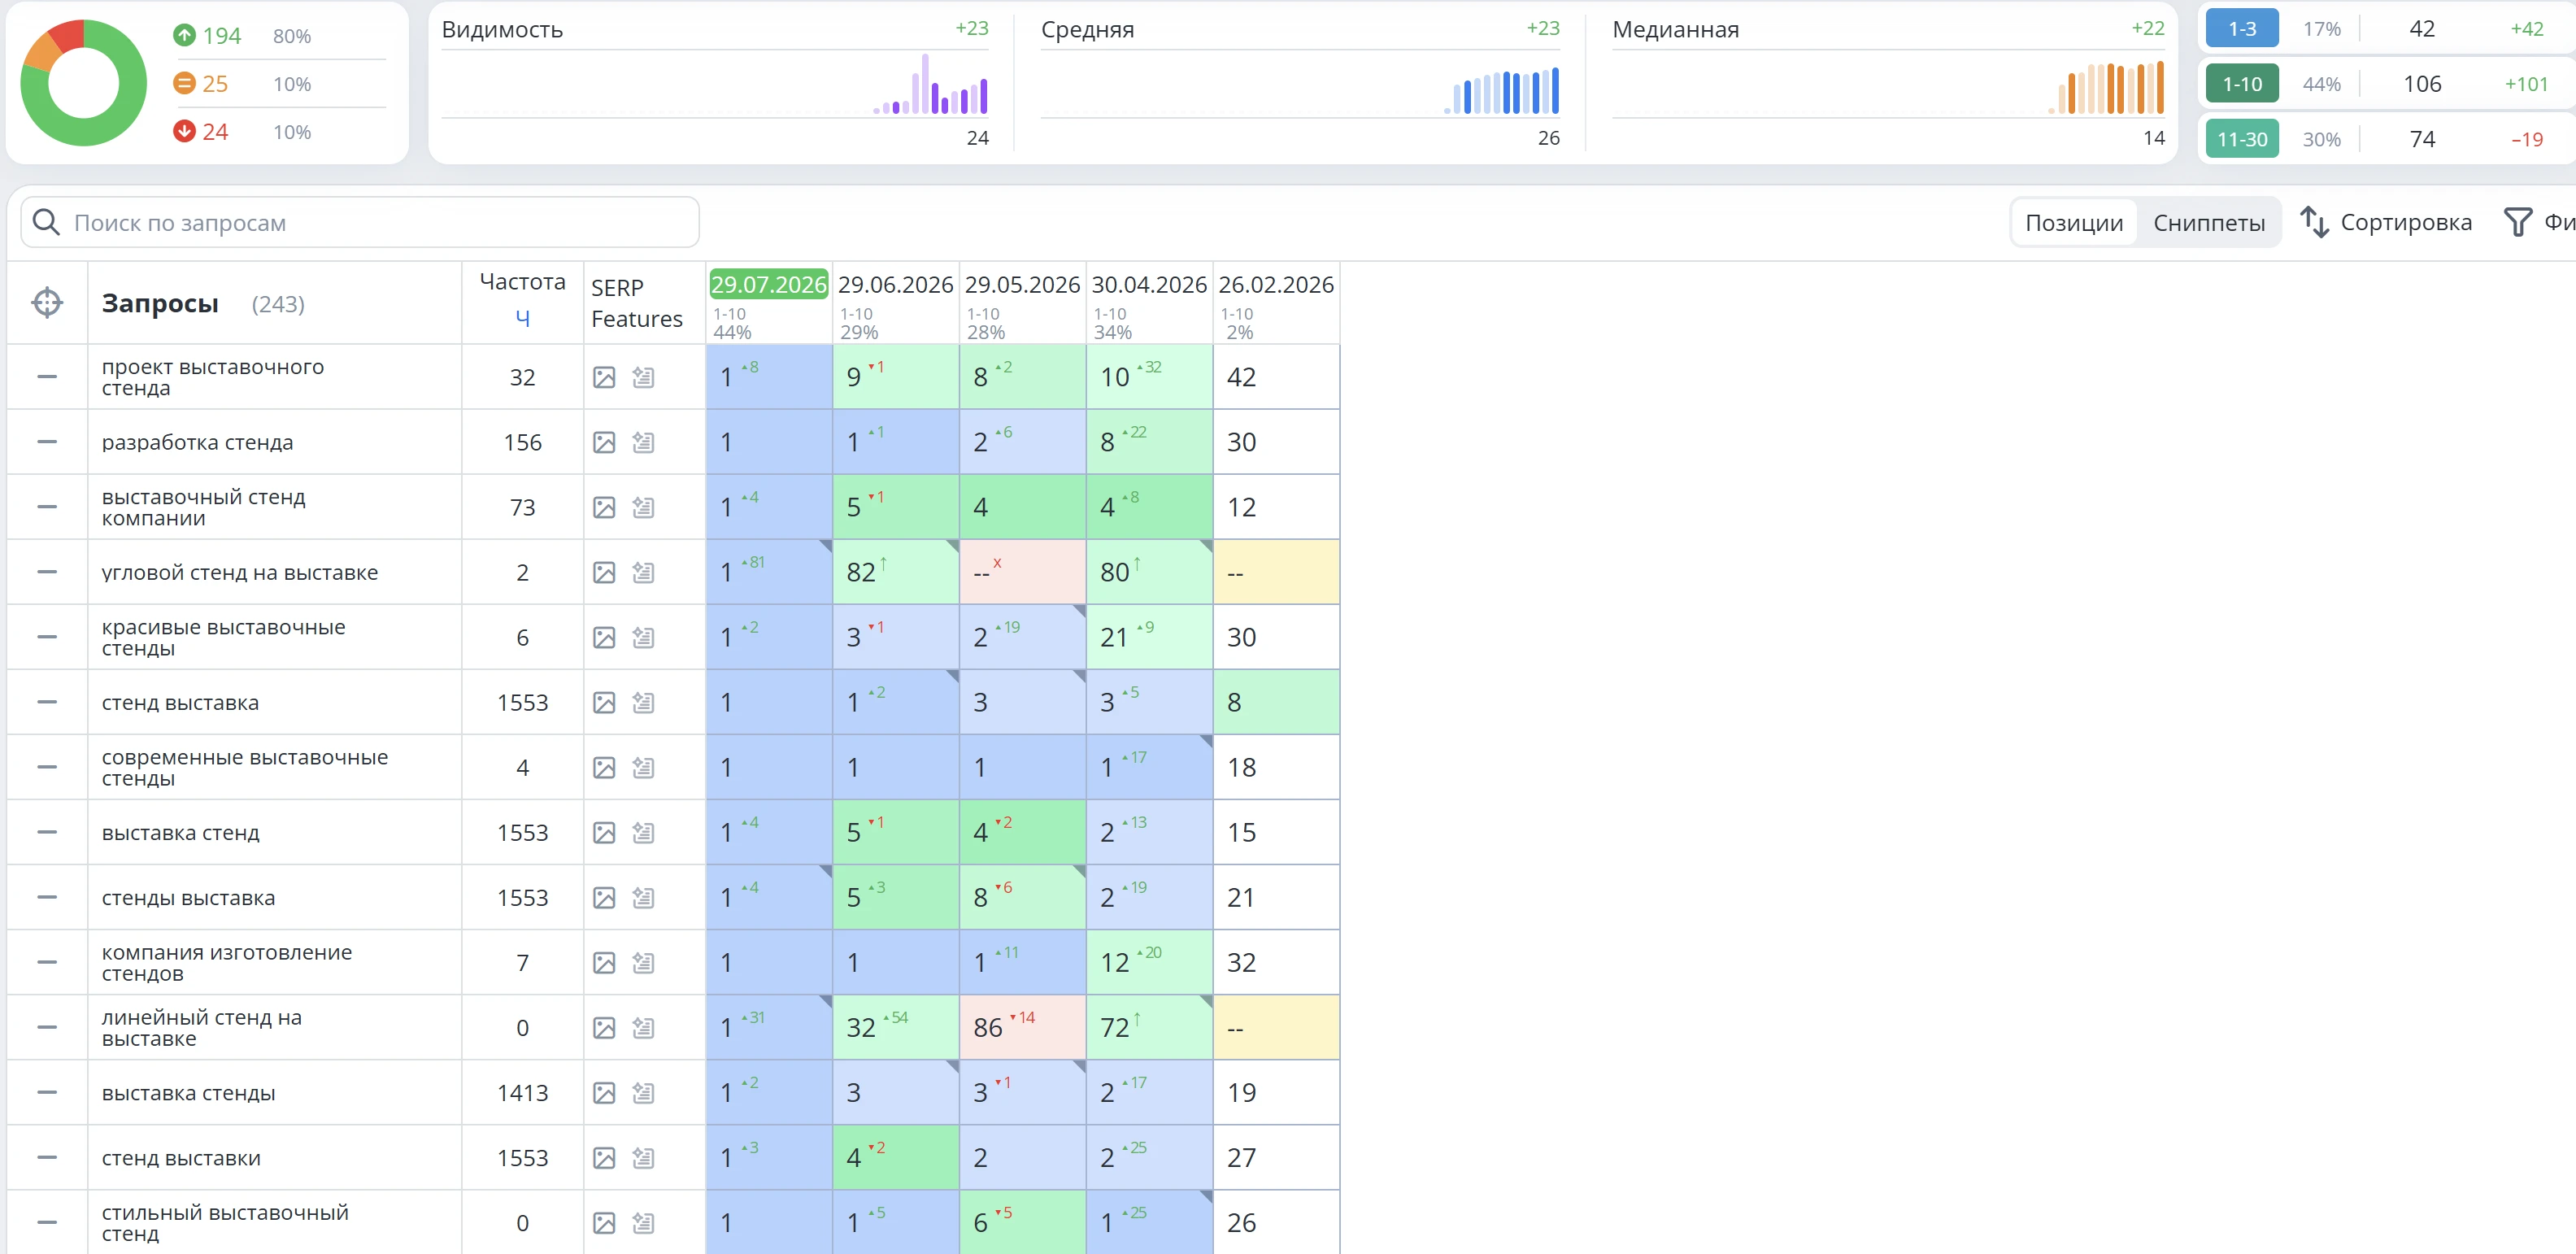This screenshot has height=1254, width=2576.
Task: Click image SERP icon for современные выставочные стенды
Action: pyautogui.click(x=604, y=767)
